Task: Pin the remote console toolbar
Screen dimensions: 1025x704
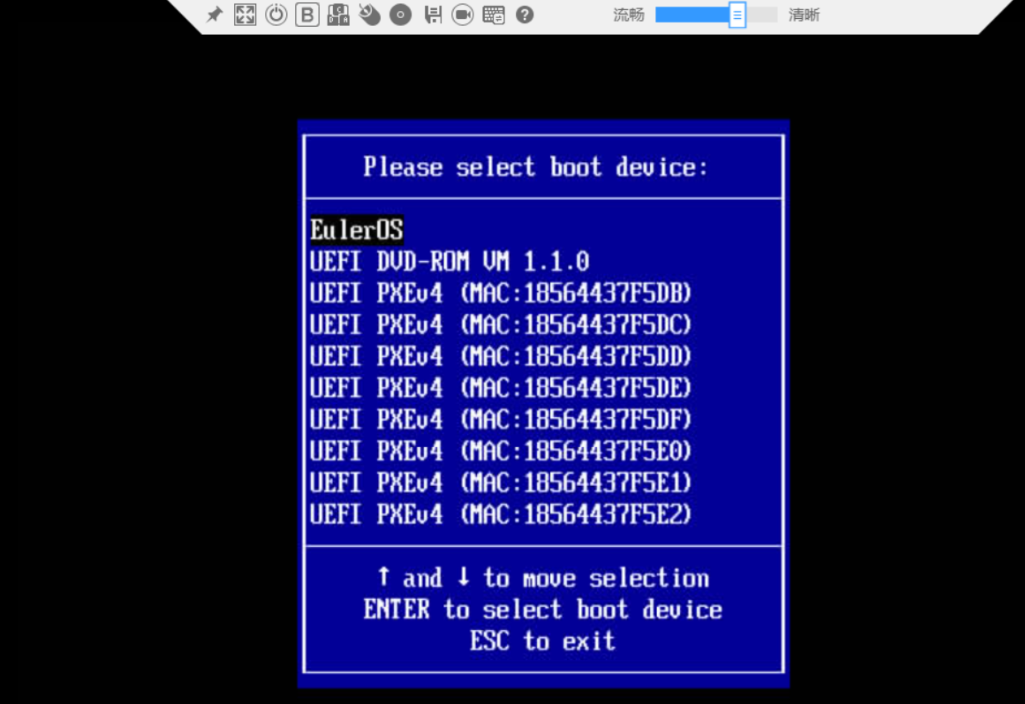Action: pyautogui.click(x=214, y=14)
